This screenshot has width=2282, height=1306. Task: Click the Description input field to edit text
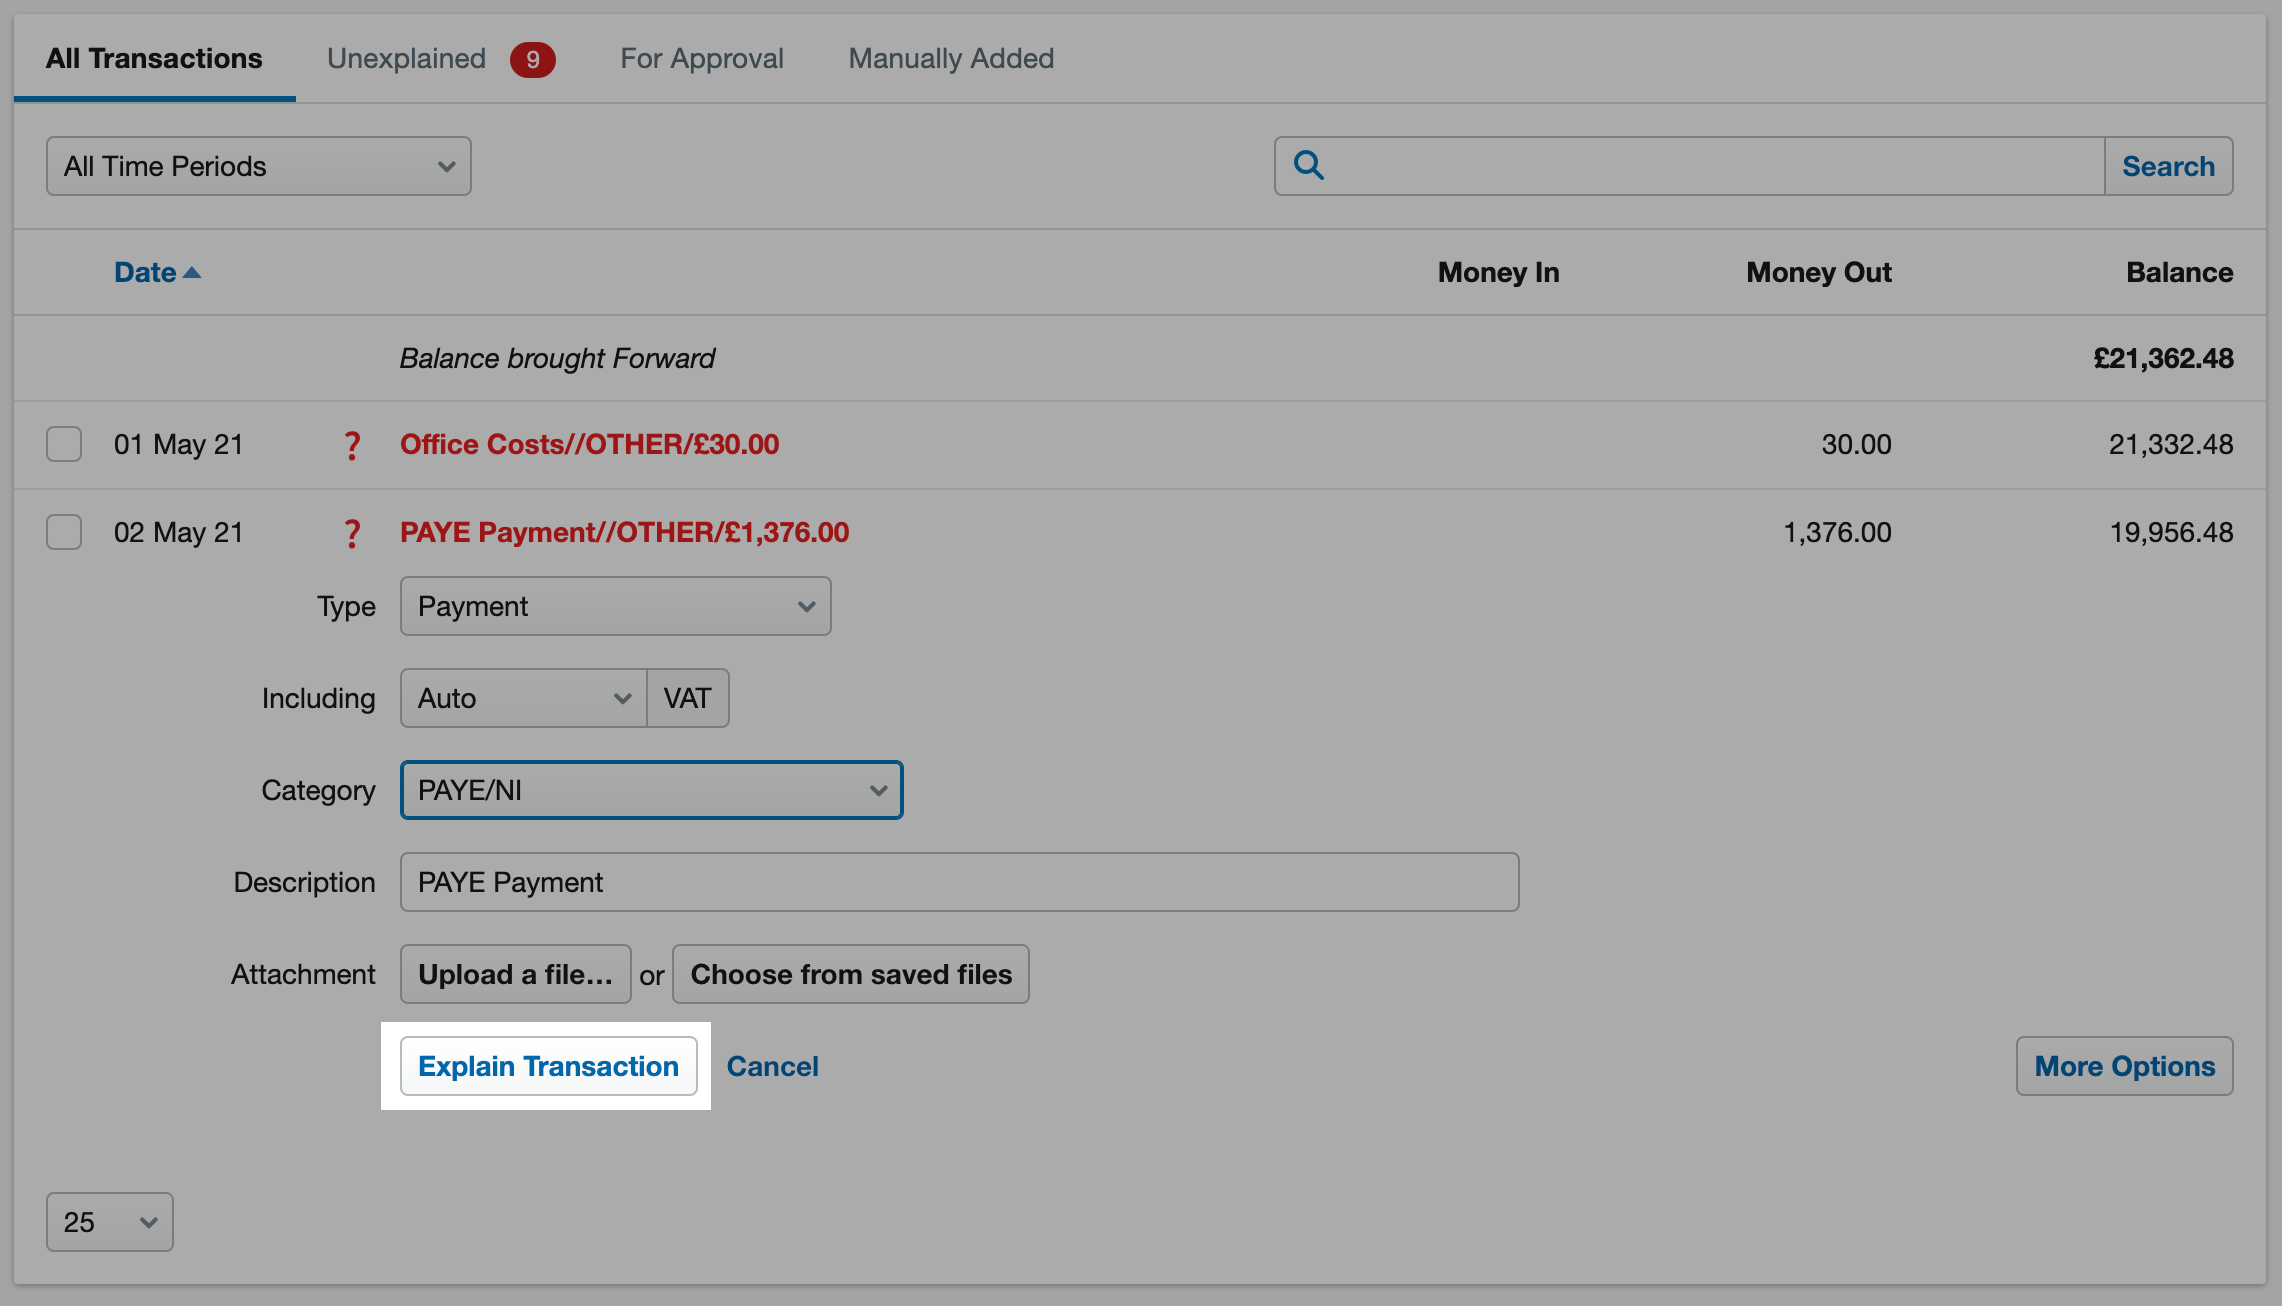point(961,881)
